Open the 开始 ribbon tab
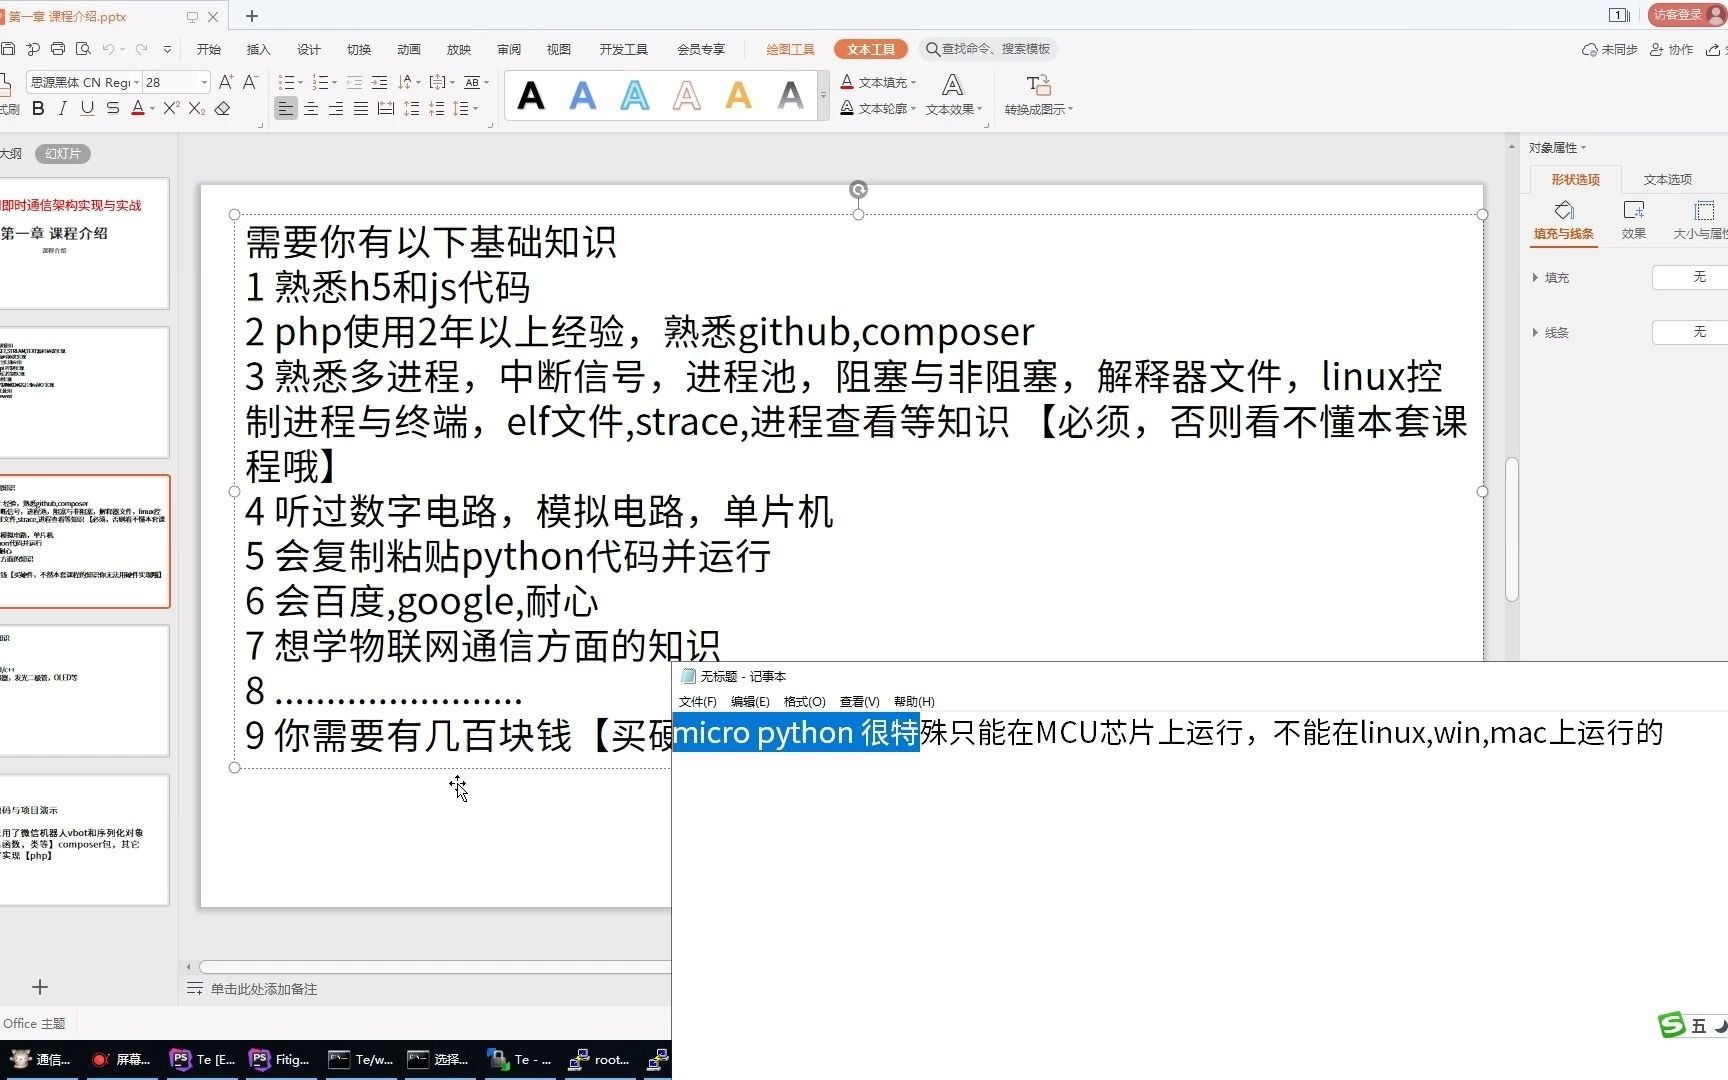This screenshot has height=1080, width=1728. tap(209, 49)
